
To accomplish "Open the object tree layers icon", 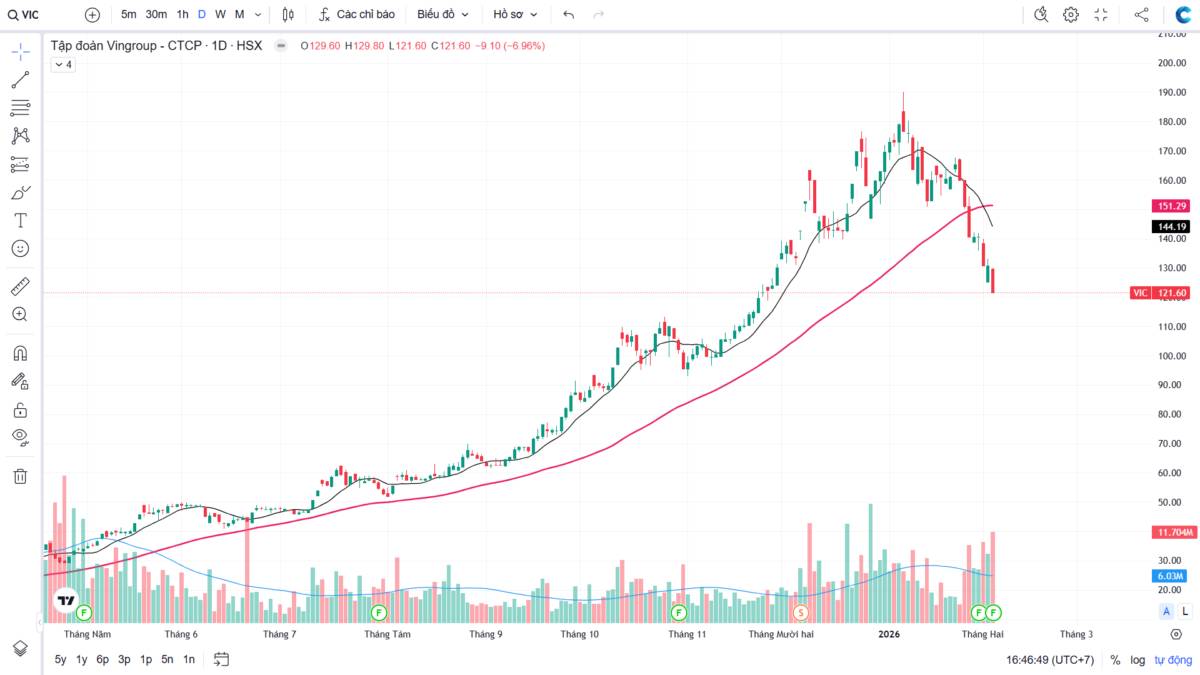I will tap(20, 648).
